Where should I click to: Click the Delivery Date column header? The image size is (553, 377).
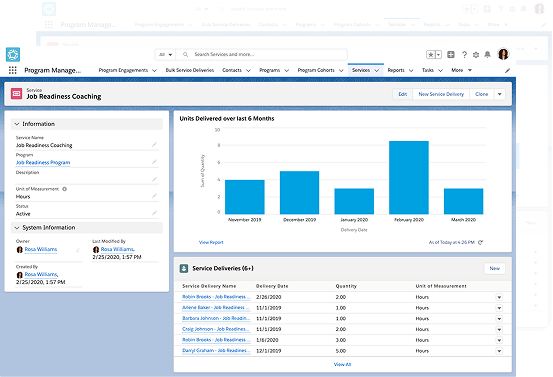click(x=272, y=286)
